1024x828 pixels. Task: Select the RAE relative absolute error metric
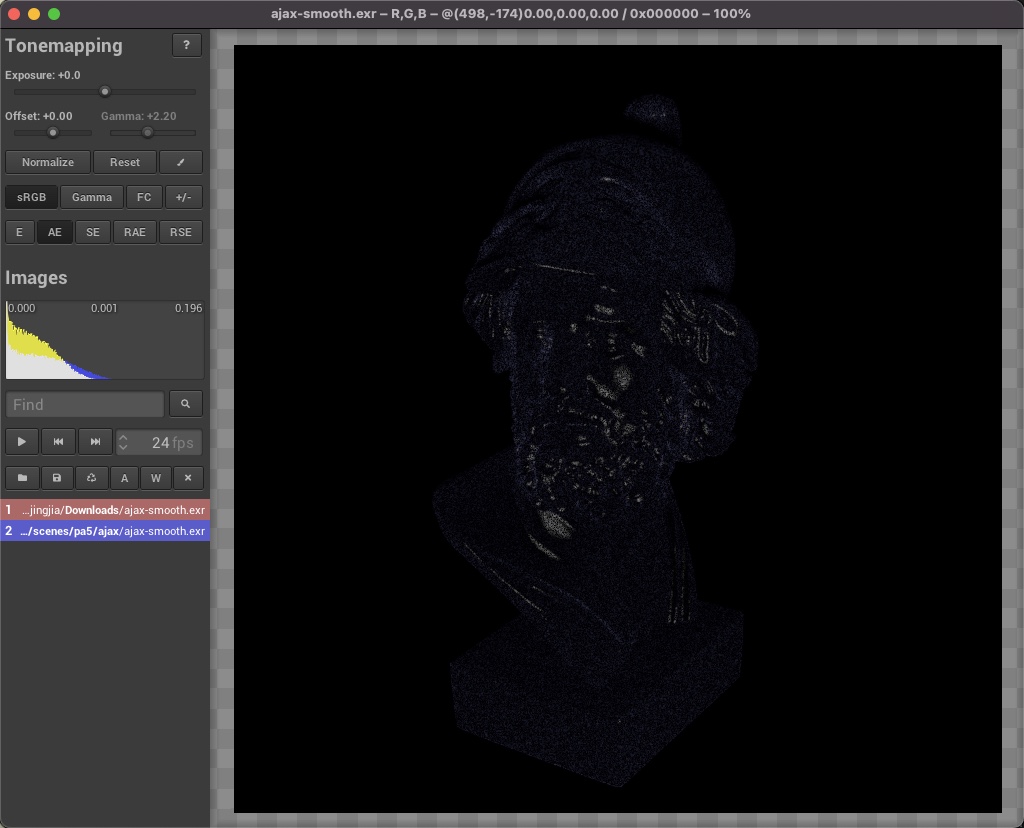coord(135,232)
